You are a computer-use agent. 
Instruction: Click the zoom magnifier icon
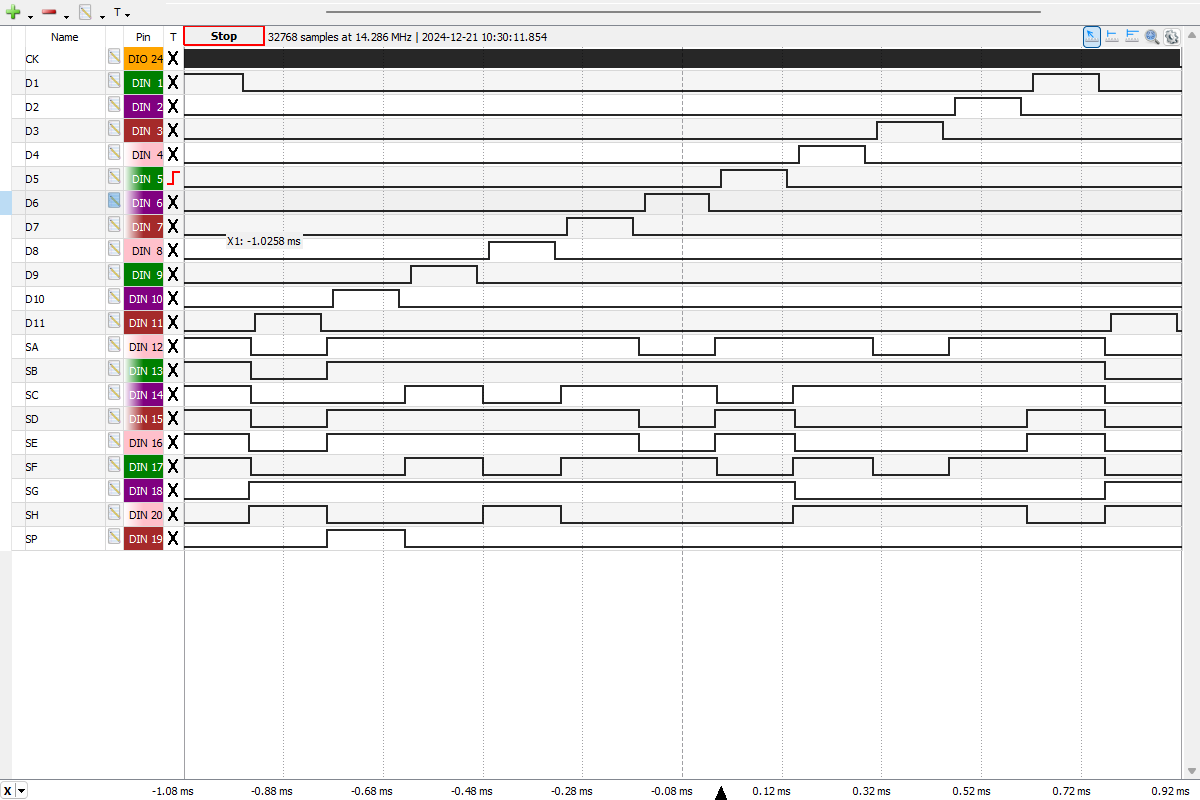[1152, 37]
